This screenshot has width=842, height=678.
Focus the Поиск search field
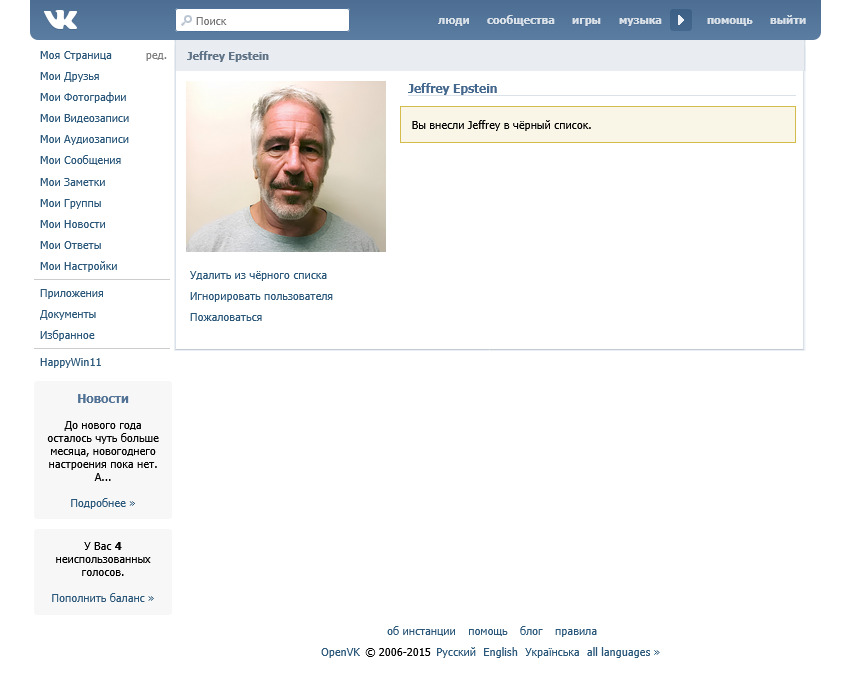click(263, 20)
